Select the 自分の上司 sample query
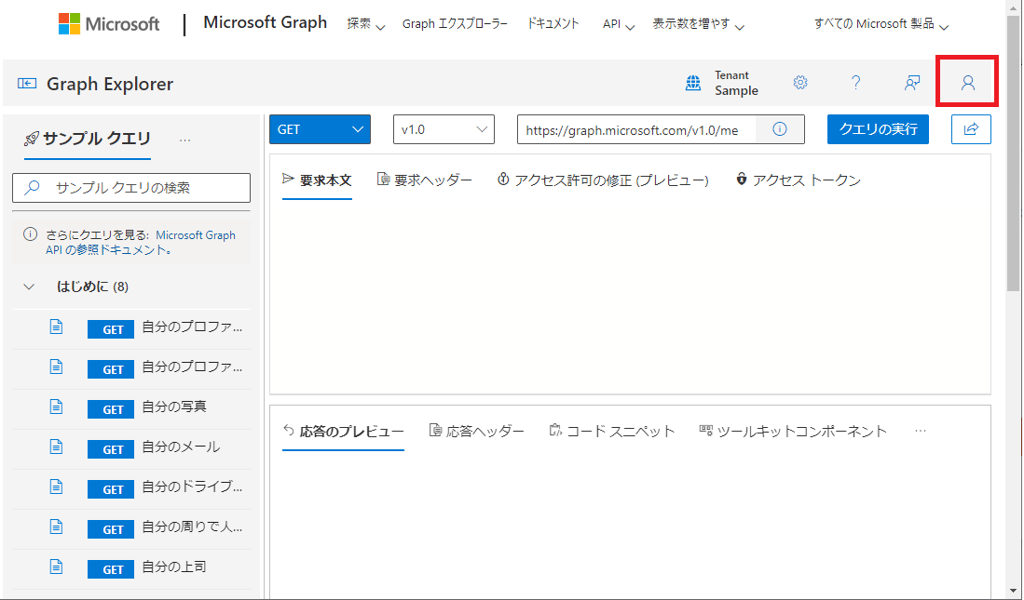The image size is (1024, 600). (x=174, y=566)
